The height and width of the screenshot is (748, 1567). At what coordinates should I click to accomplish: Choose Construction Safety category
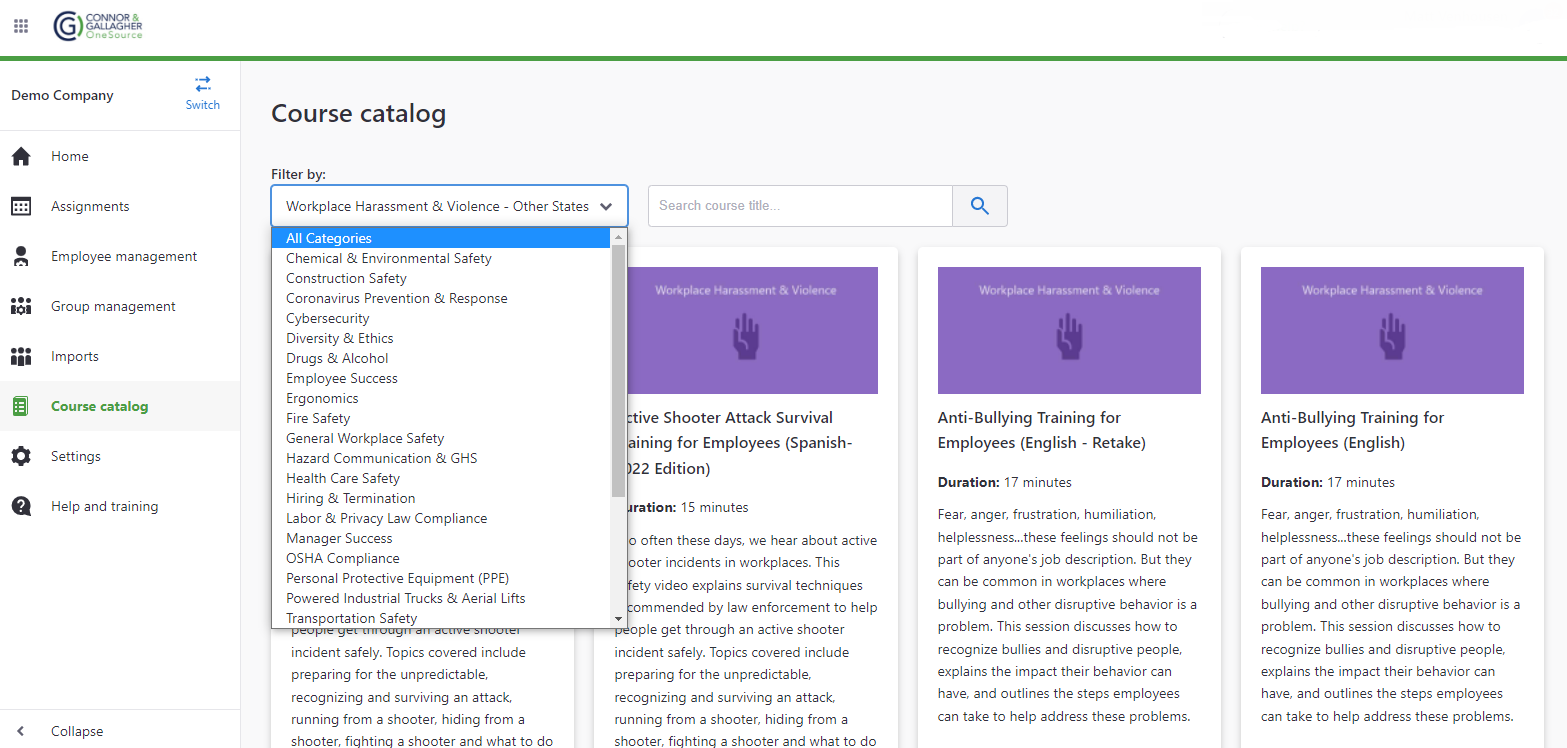tap(441, 278)
